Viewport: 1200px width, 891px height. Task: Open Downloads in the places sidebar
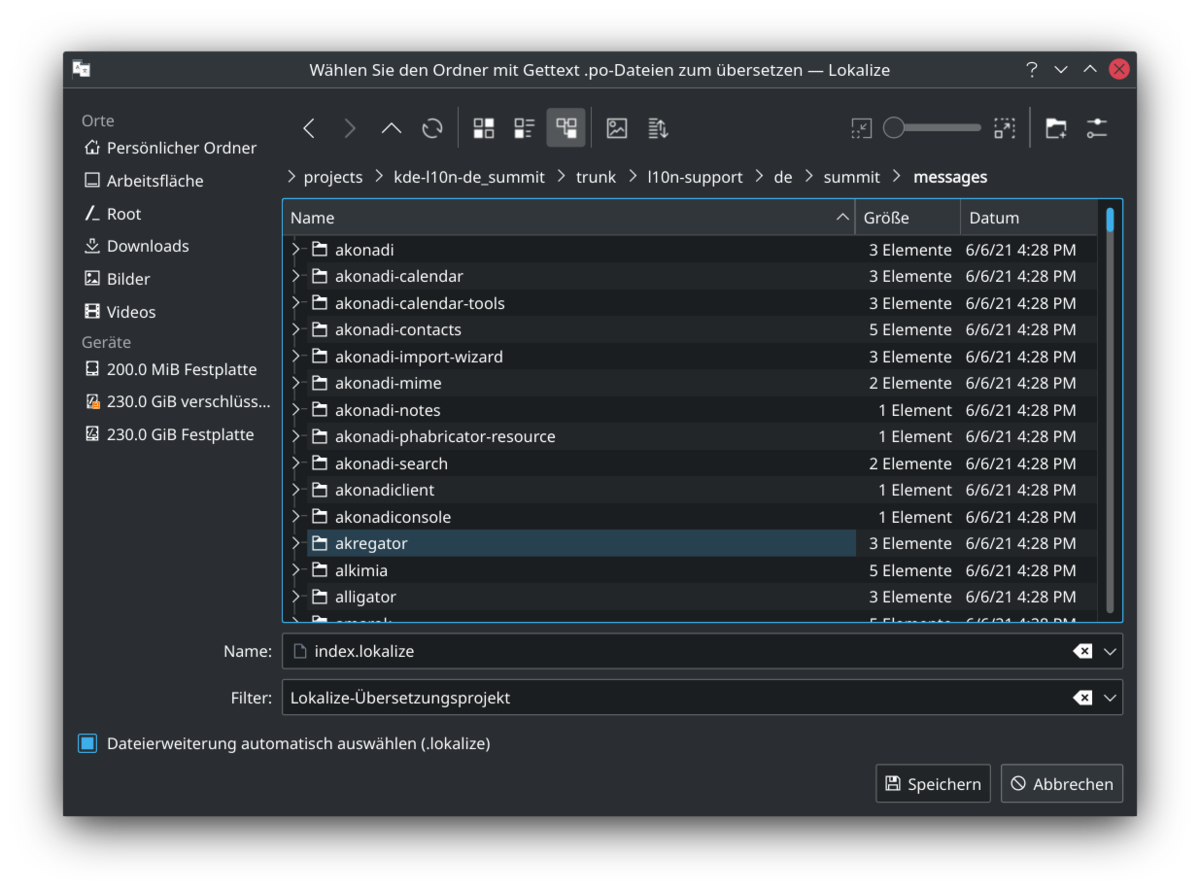(147, 246)
